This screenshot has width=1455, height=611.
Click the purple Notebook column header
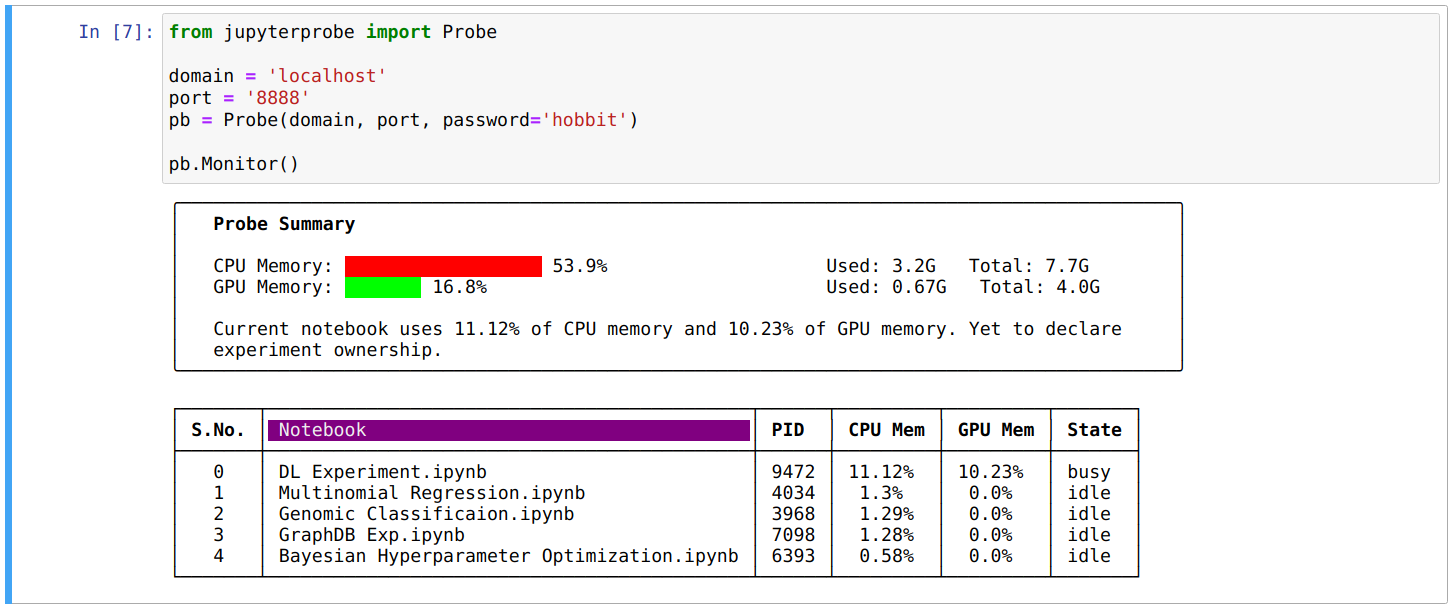point(508,430)
